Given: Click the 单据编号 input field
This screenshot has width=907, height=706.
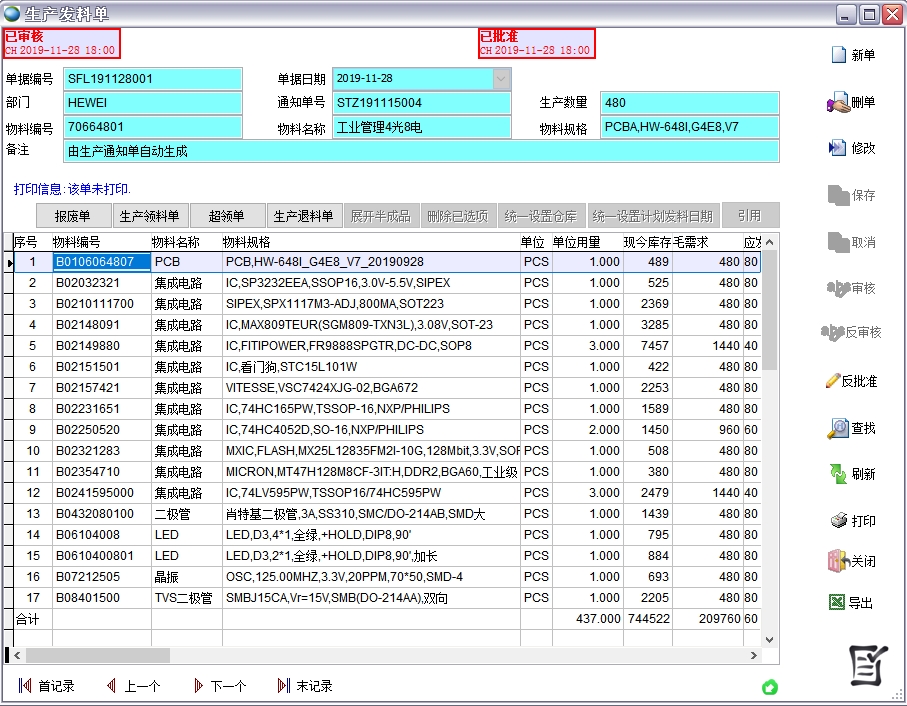Looking at the screenshot, I should pos(152,78).
